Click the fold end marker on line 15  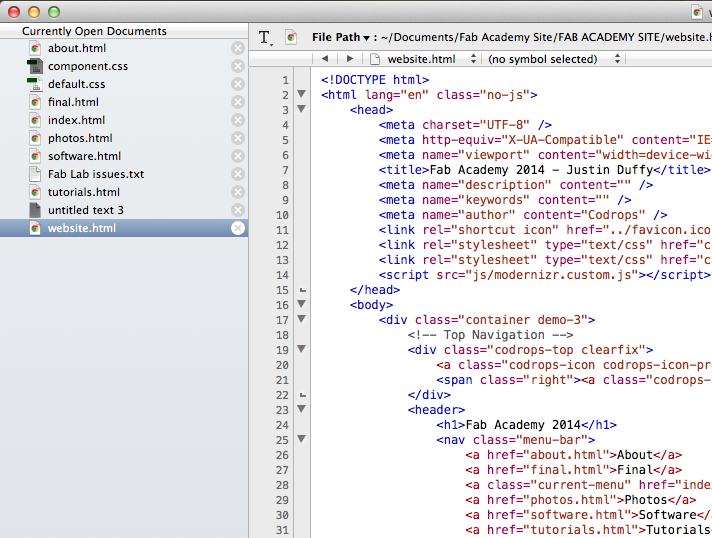coord(302,290)
